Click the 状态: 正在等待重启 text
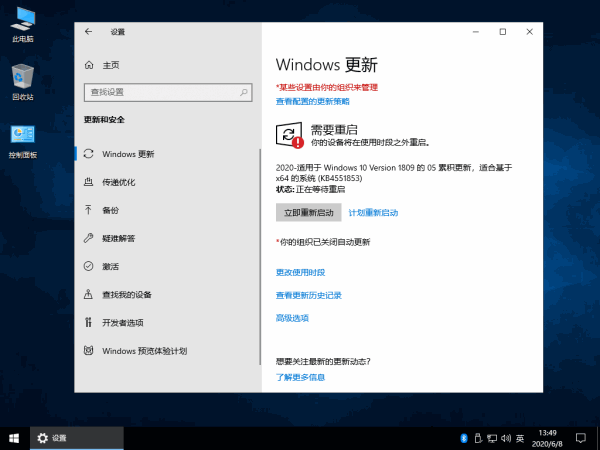 pos(310,189)
